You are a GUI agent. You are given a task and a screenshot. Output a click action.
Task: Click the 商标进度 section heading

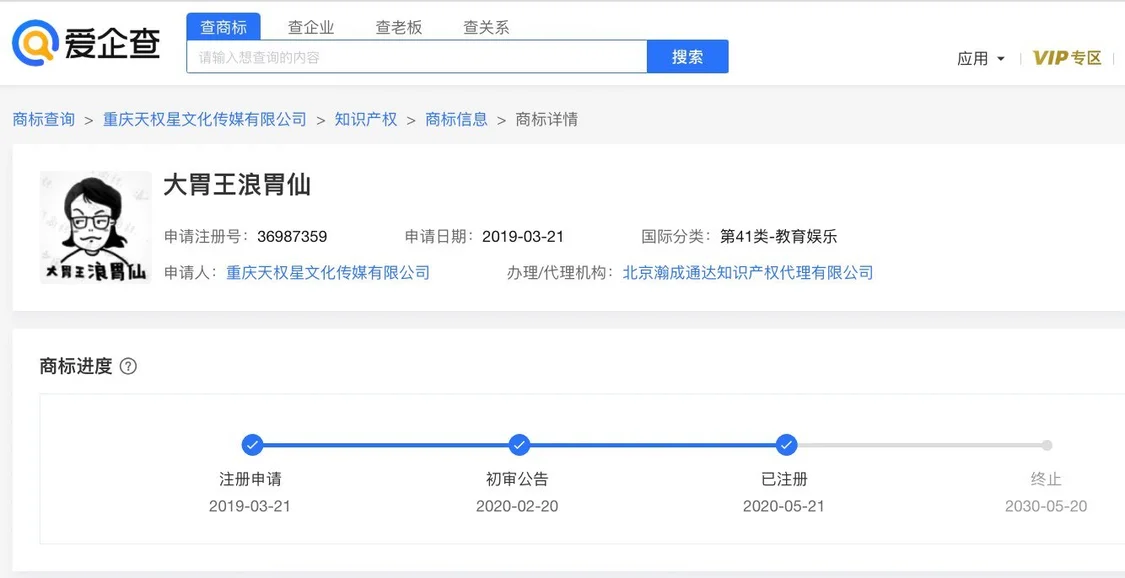coord(76,366)
